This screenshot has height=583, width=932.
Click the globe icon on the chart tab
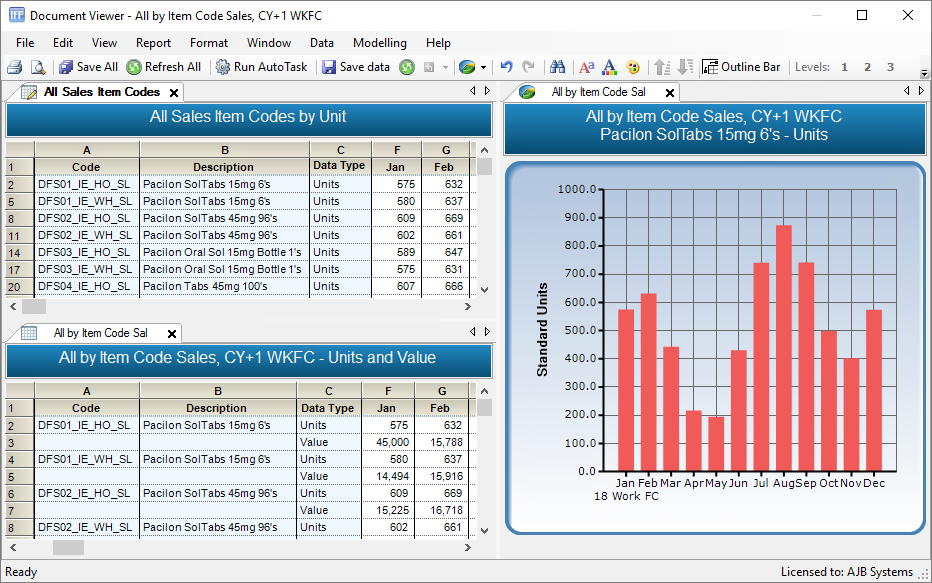[527, 92]
